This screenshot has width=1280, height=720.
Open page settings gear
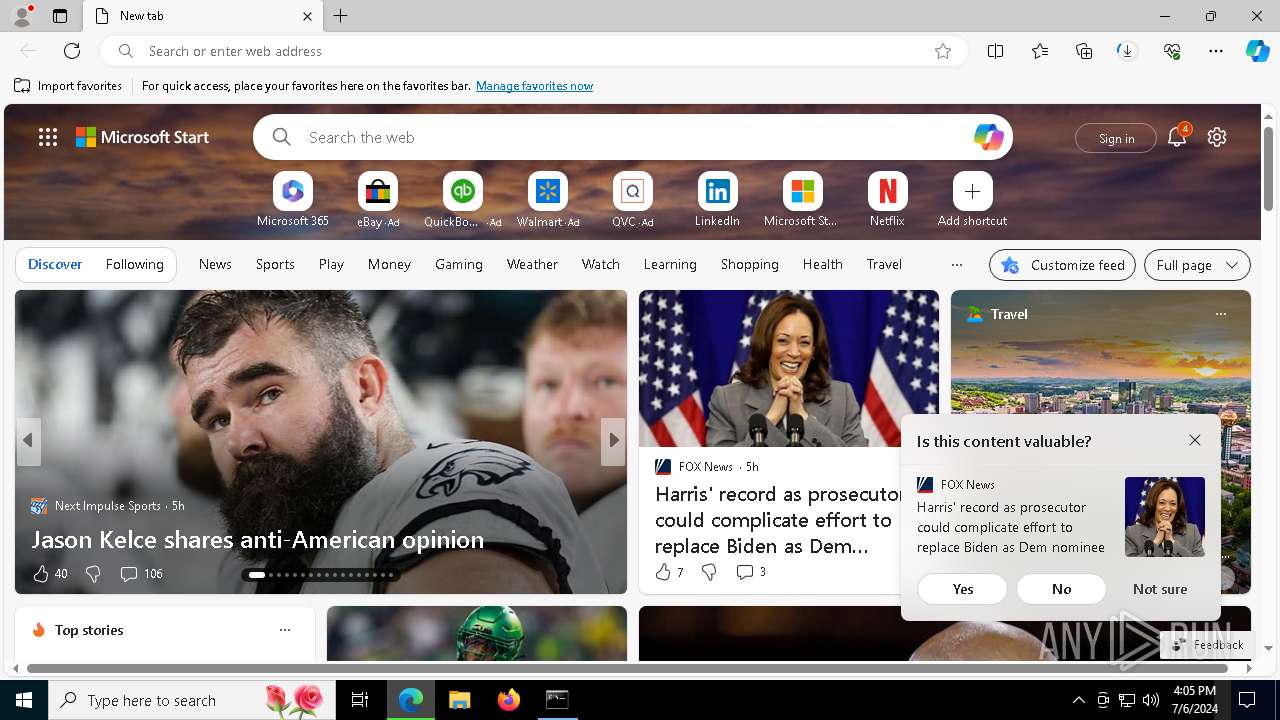point(1217,137)
